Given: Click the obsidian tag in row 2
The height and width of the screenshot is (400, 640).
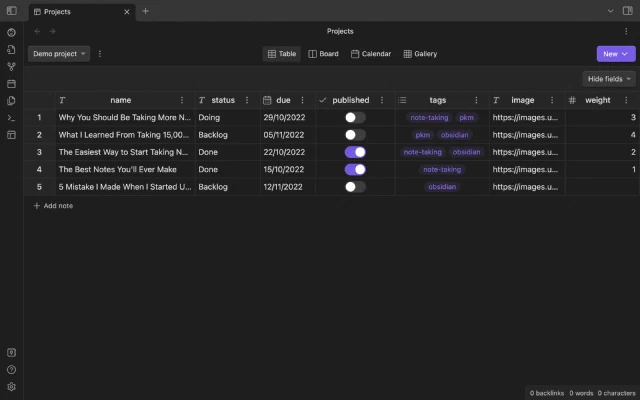Looking at the screenshot, I should click(455, 135).
